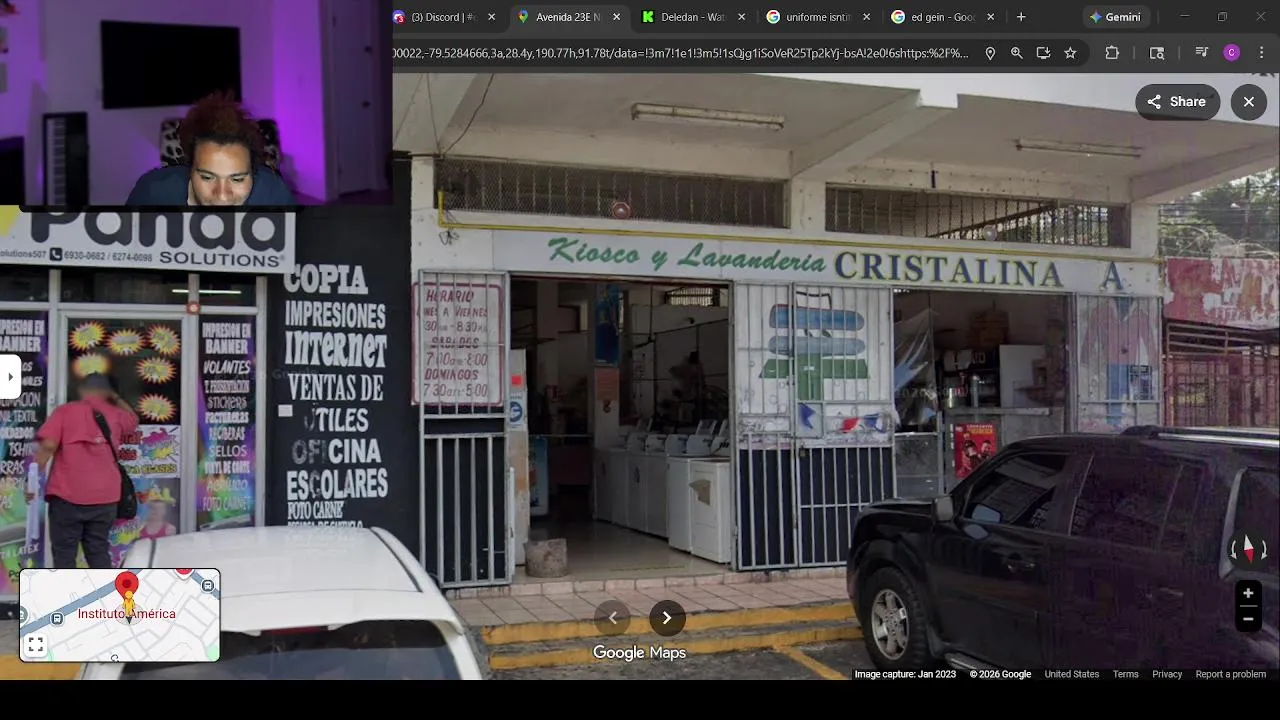Expand the minimap to full screen
Screen dimensions: 1280x720
tap(35, 645)
